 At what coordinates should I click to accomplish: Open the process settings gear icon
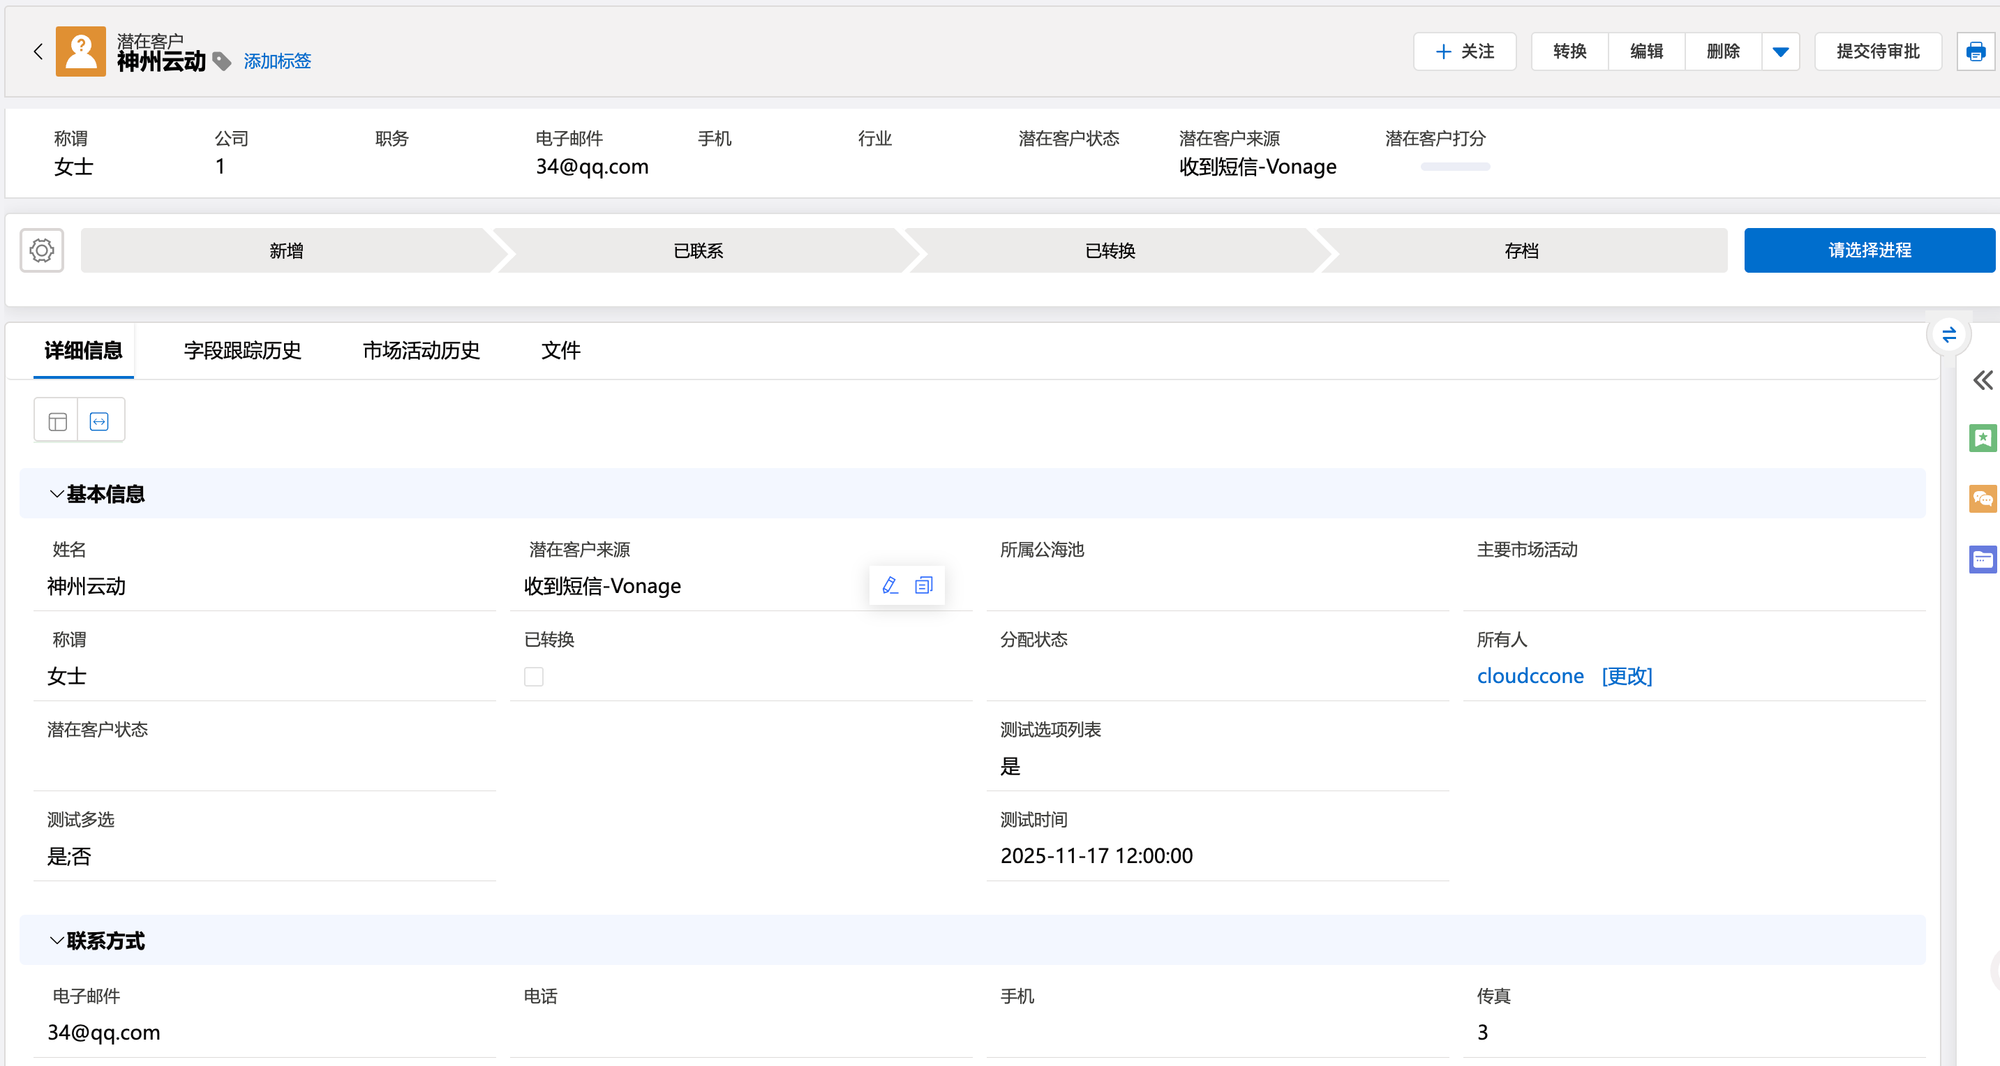coord(42,250)
